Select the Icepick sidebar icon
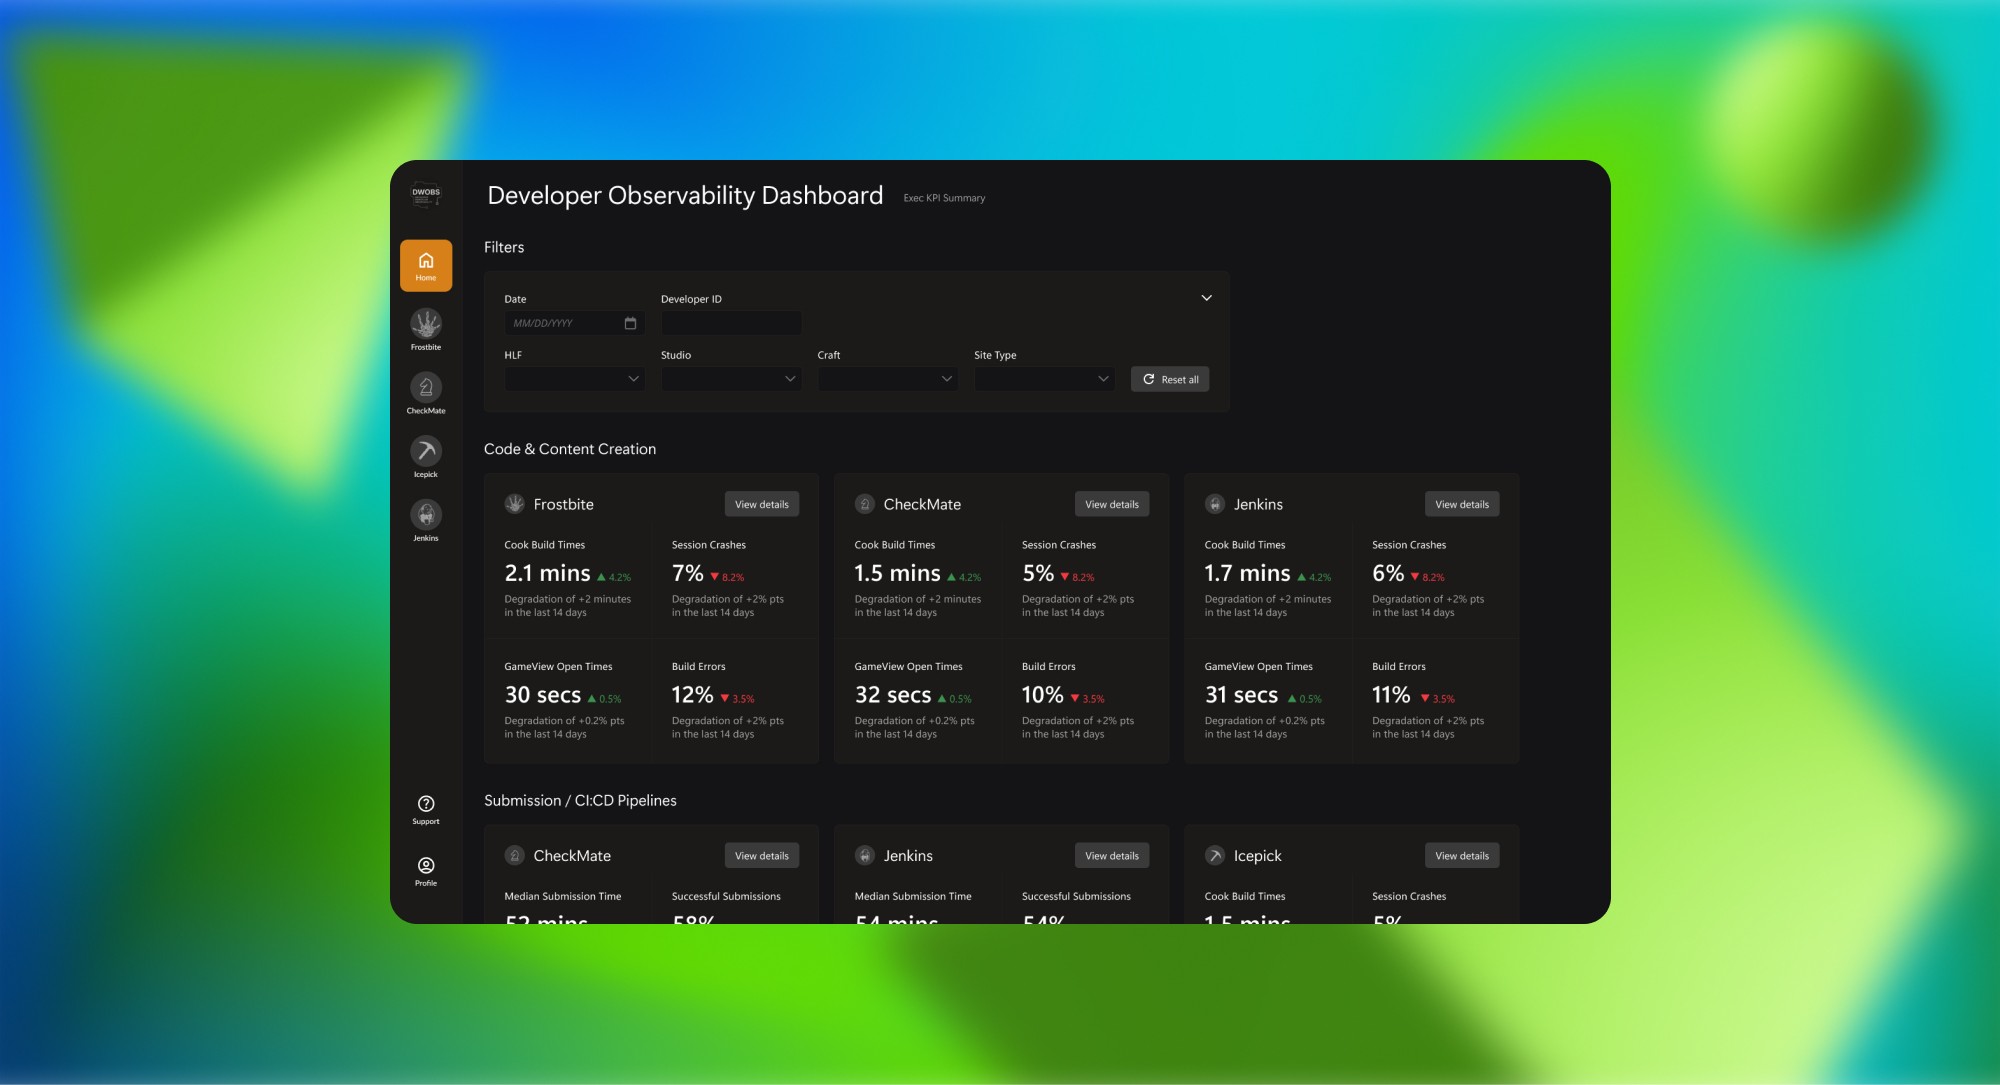Viewport: 2000px width, 1085px height. coord(426,453)
